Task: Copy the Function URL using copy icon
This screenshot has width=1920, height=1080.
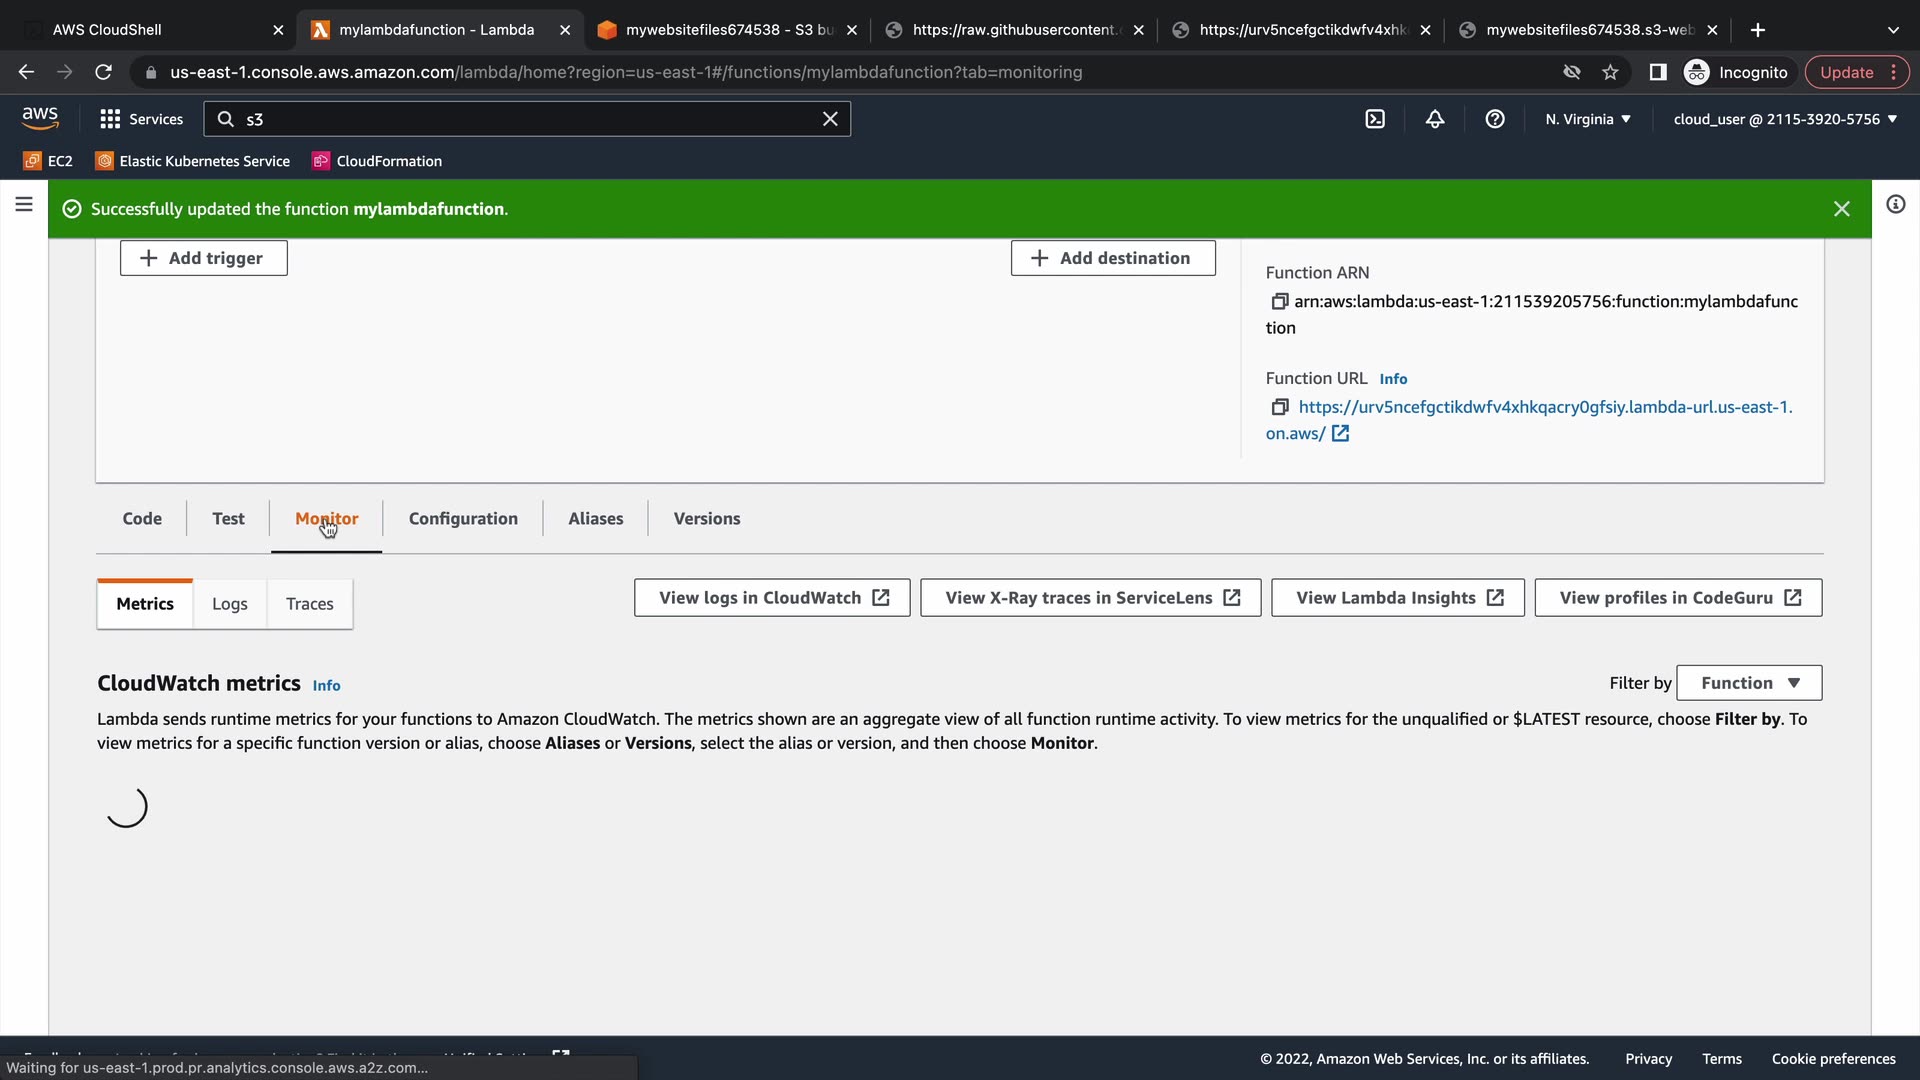Action: (x=1279, y=407)
